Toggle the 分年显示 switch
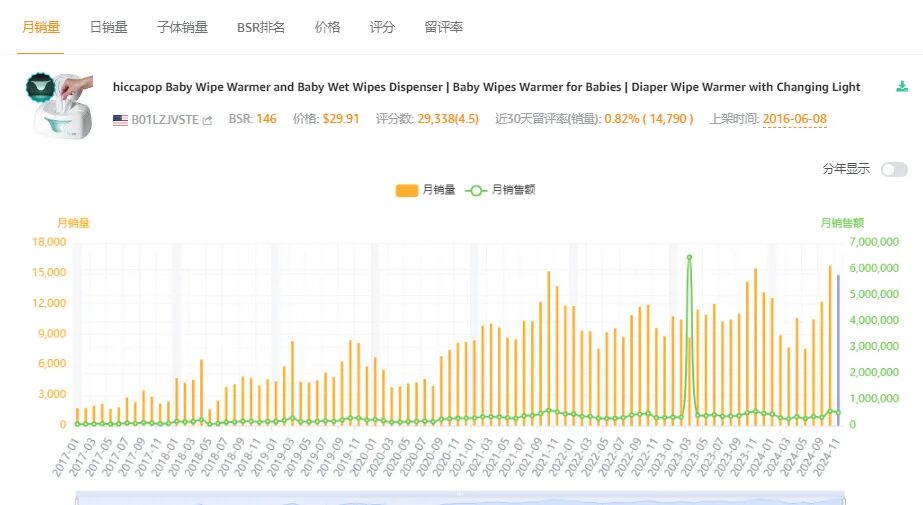The image size is (923, 505). point(894,170)
